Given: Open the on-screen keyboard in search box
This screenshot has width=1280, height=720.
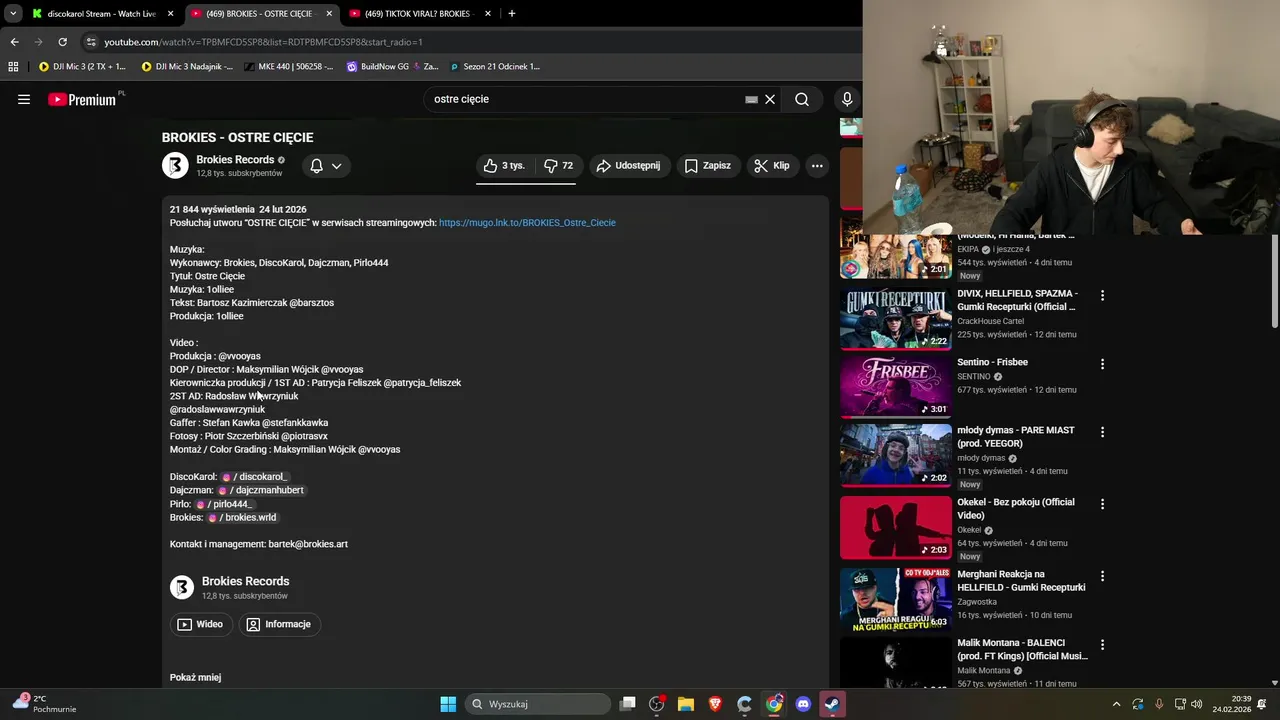Looking at the screenshot, I should (751, 99).
